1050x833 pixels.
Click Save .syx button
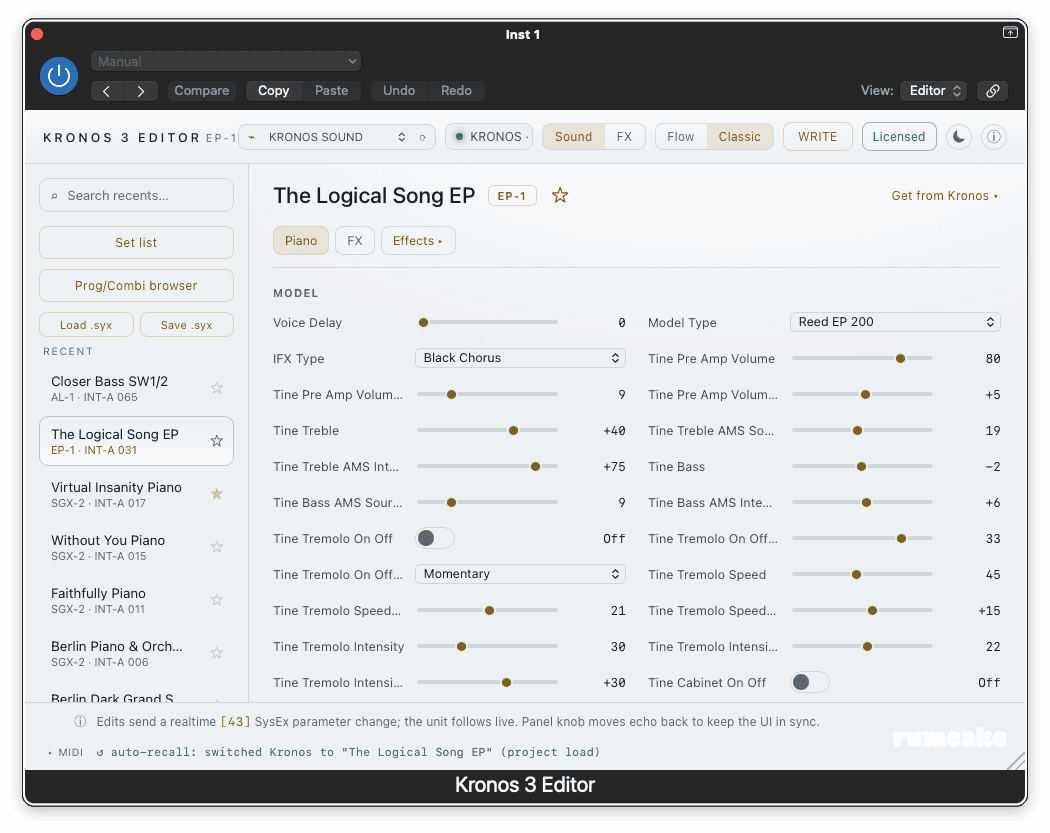[x=186, y=325]
